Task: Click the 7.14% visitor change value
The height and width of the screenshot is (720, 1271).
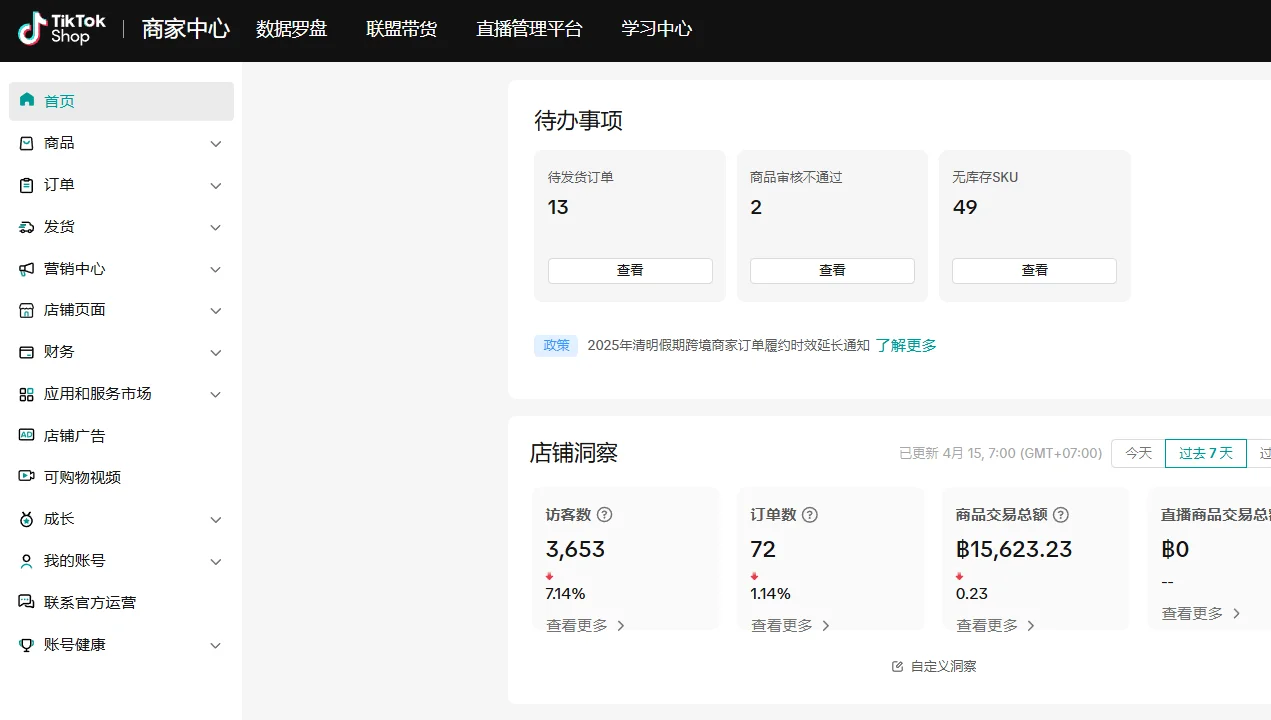Action: (x=565, y=593)
